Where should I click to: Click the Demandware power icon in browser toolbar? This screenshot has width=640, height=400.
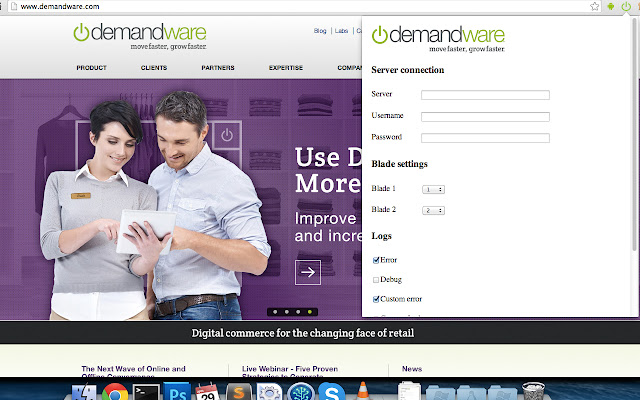(626, 6)
